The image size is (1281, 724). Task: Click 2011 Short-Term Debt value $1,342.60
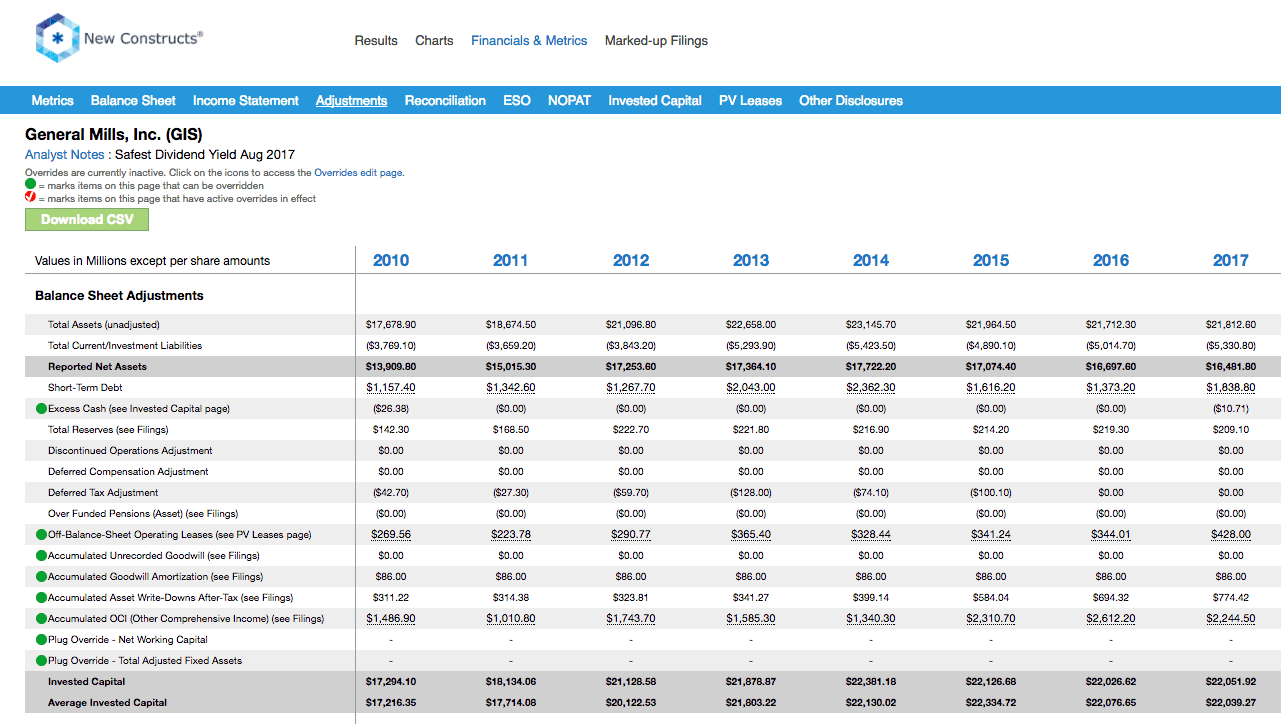pyautogui.click(x=511, y=388)
